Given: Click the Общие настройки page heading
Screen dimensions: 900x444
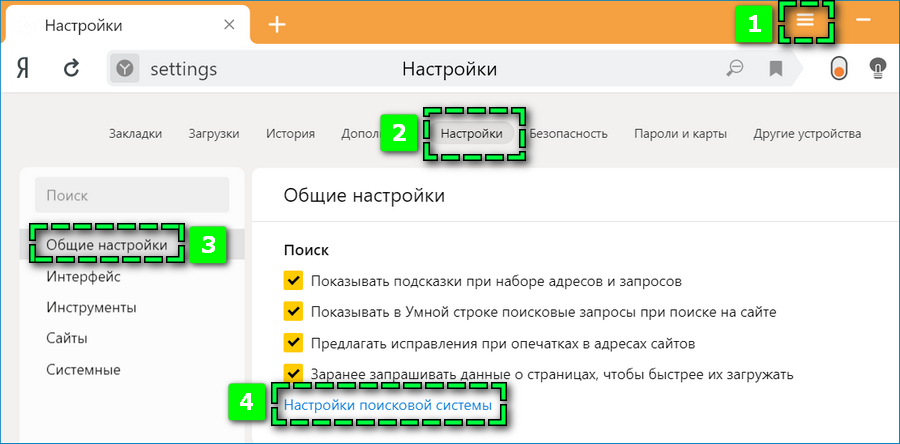Looking at the screenshot, I should (364, 196).
